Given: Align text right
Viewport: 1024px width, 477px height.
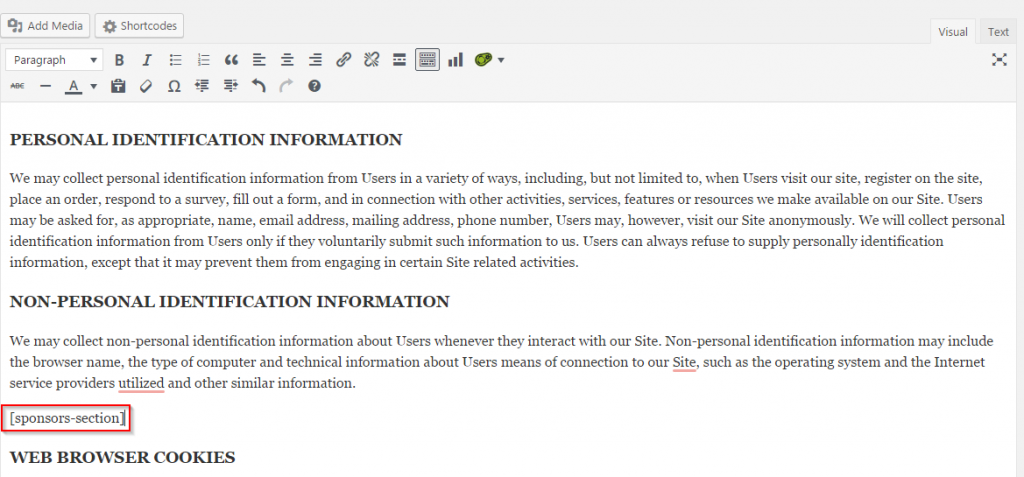Looking at the screenshot, I should (x=315, y=60).
